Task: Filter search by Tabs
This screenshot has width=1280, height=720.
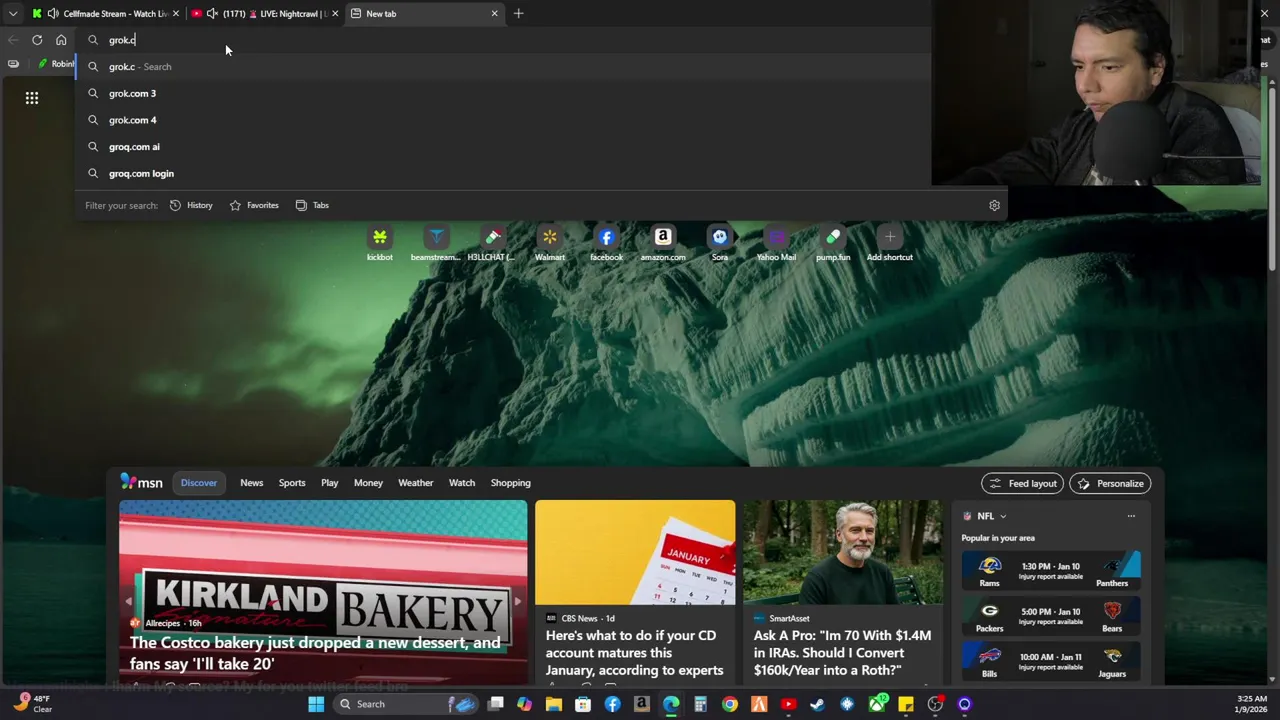Action: (x=312, y=205)
